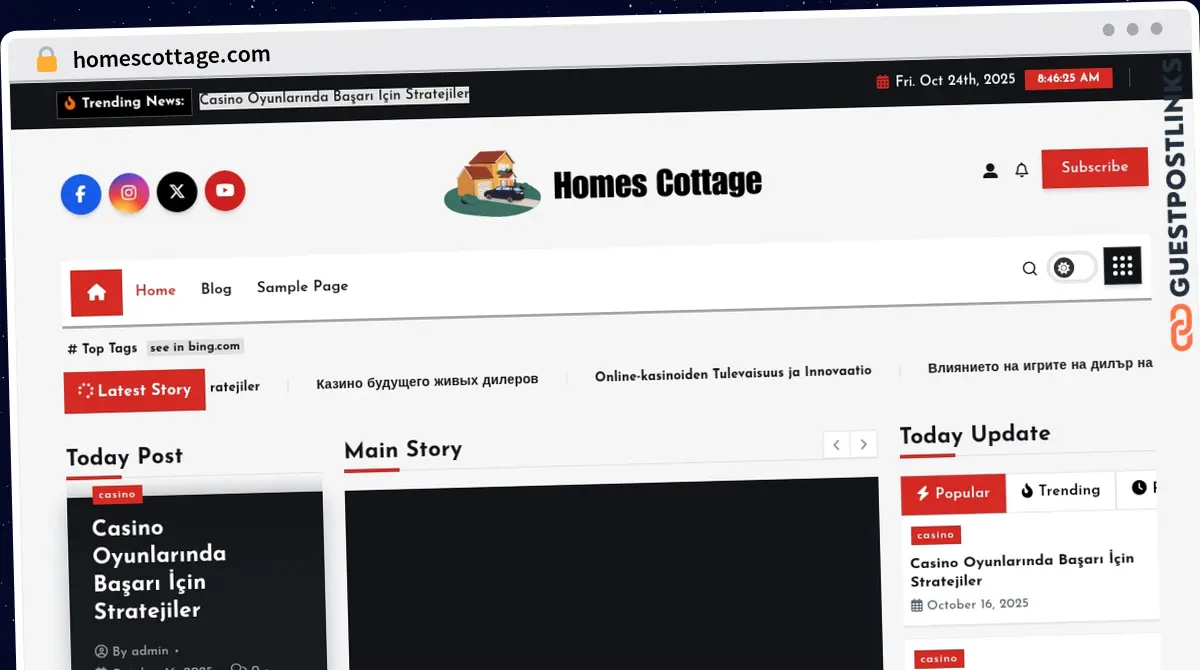
Task: Click the Fri. Oct 24th, 2025 date text
Action: (x=955, y=80)
